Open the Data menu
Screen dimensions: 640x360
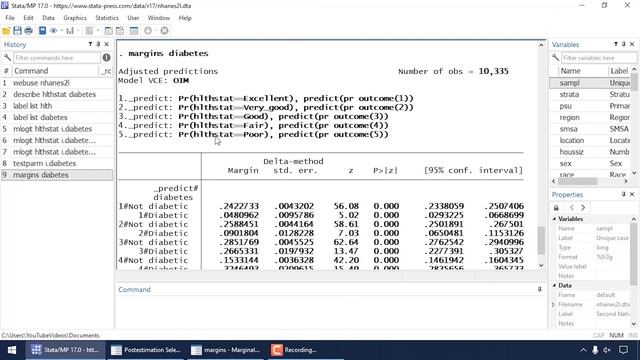(48, 18)
